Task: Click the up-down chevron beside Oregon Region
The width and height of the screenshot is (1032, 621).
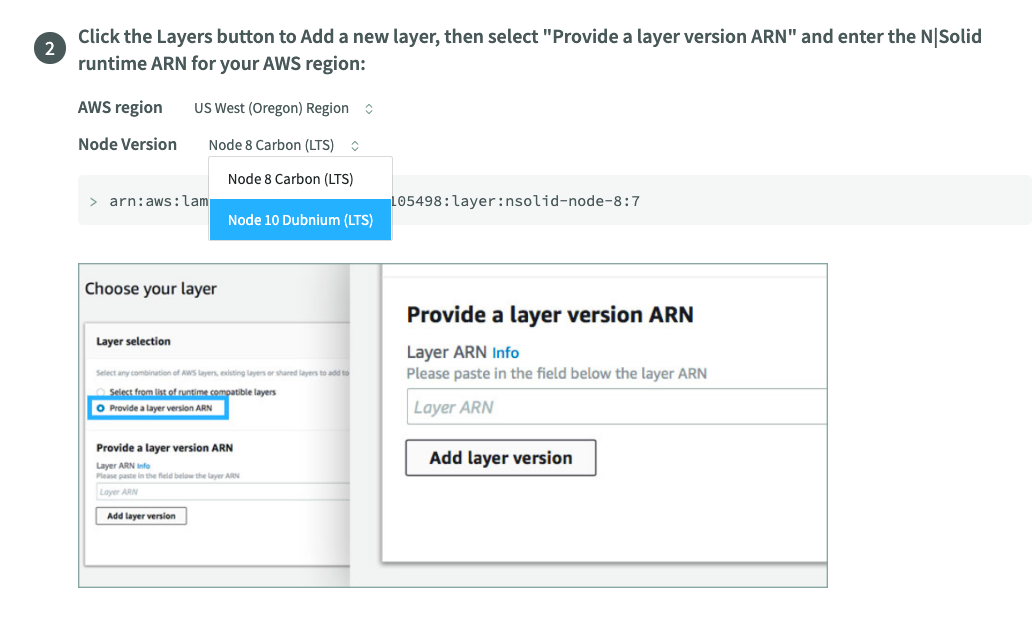Action: tap(369, 109)
